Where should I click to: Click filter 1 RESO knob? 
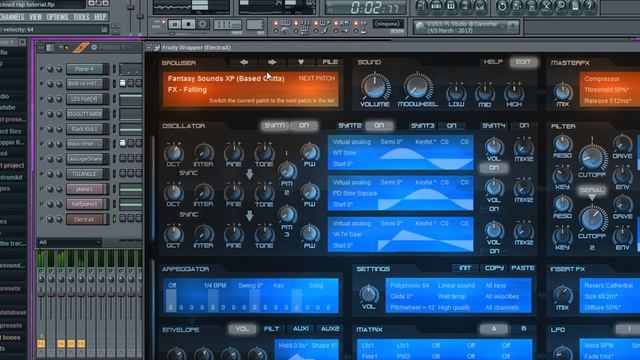[x=562, y=144]
